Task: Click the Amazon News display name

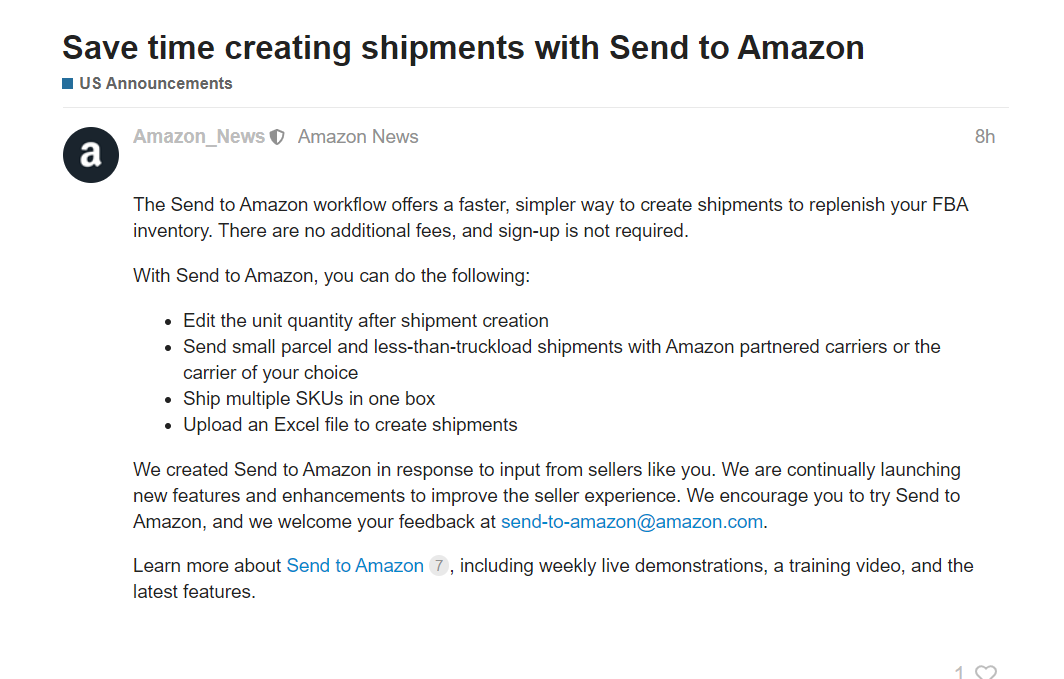Action: (x=358, y=137)
